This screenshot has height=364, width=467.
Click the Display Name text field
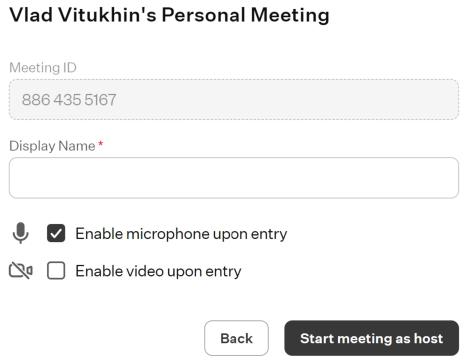coord(234,178)
